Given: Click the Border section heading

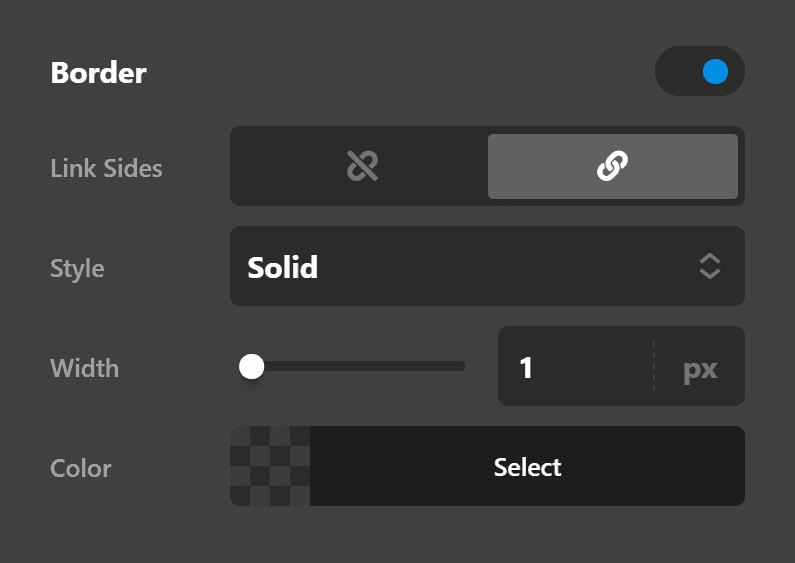Looking at the screenshot, I should click(98, 73).
